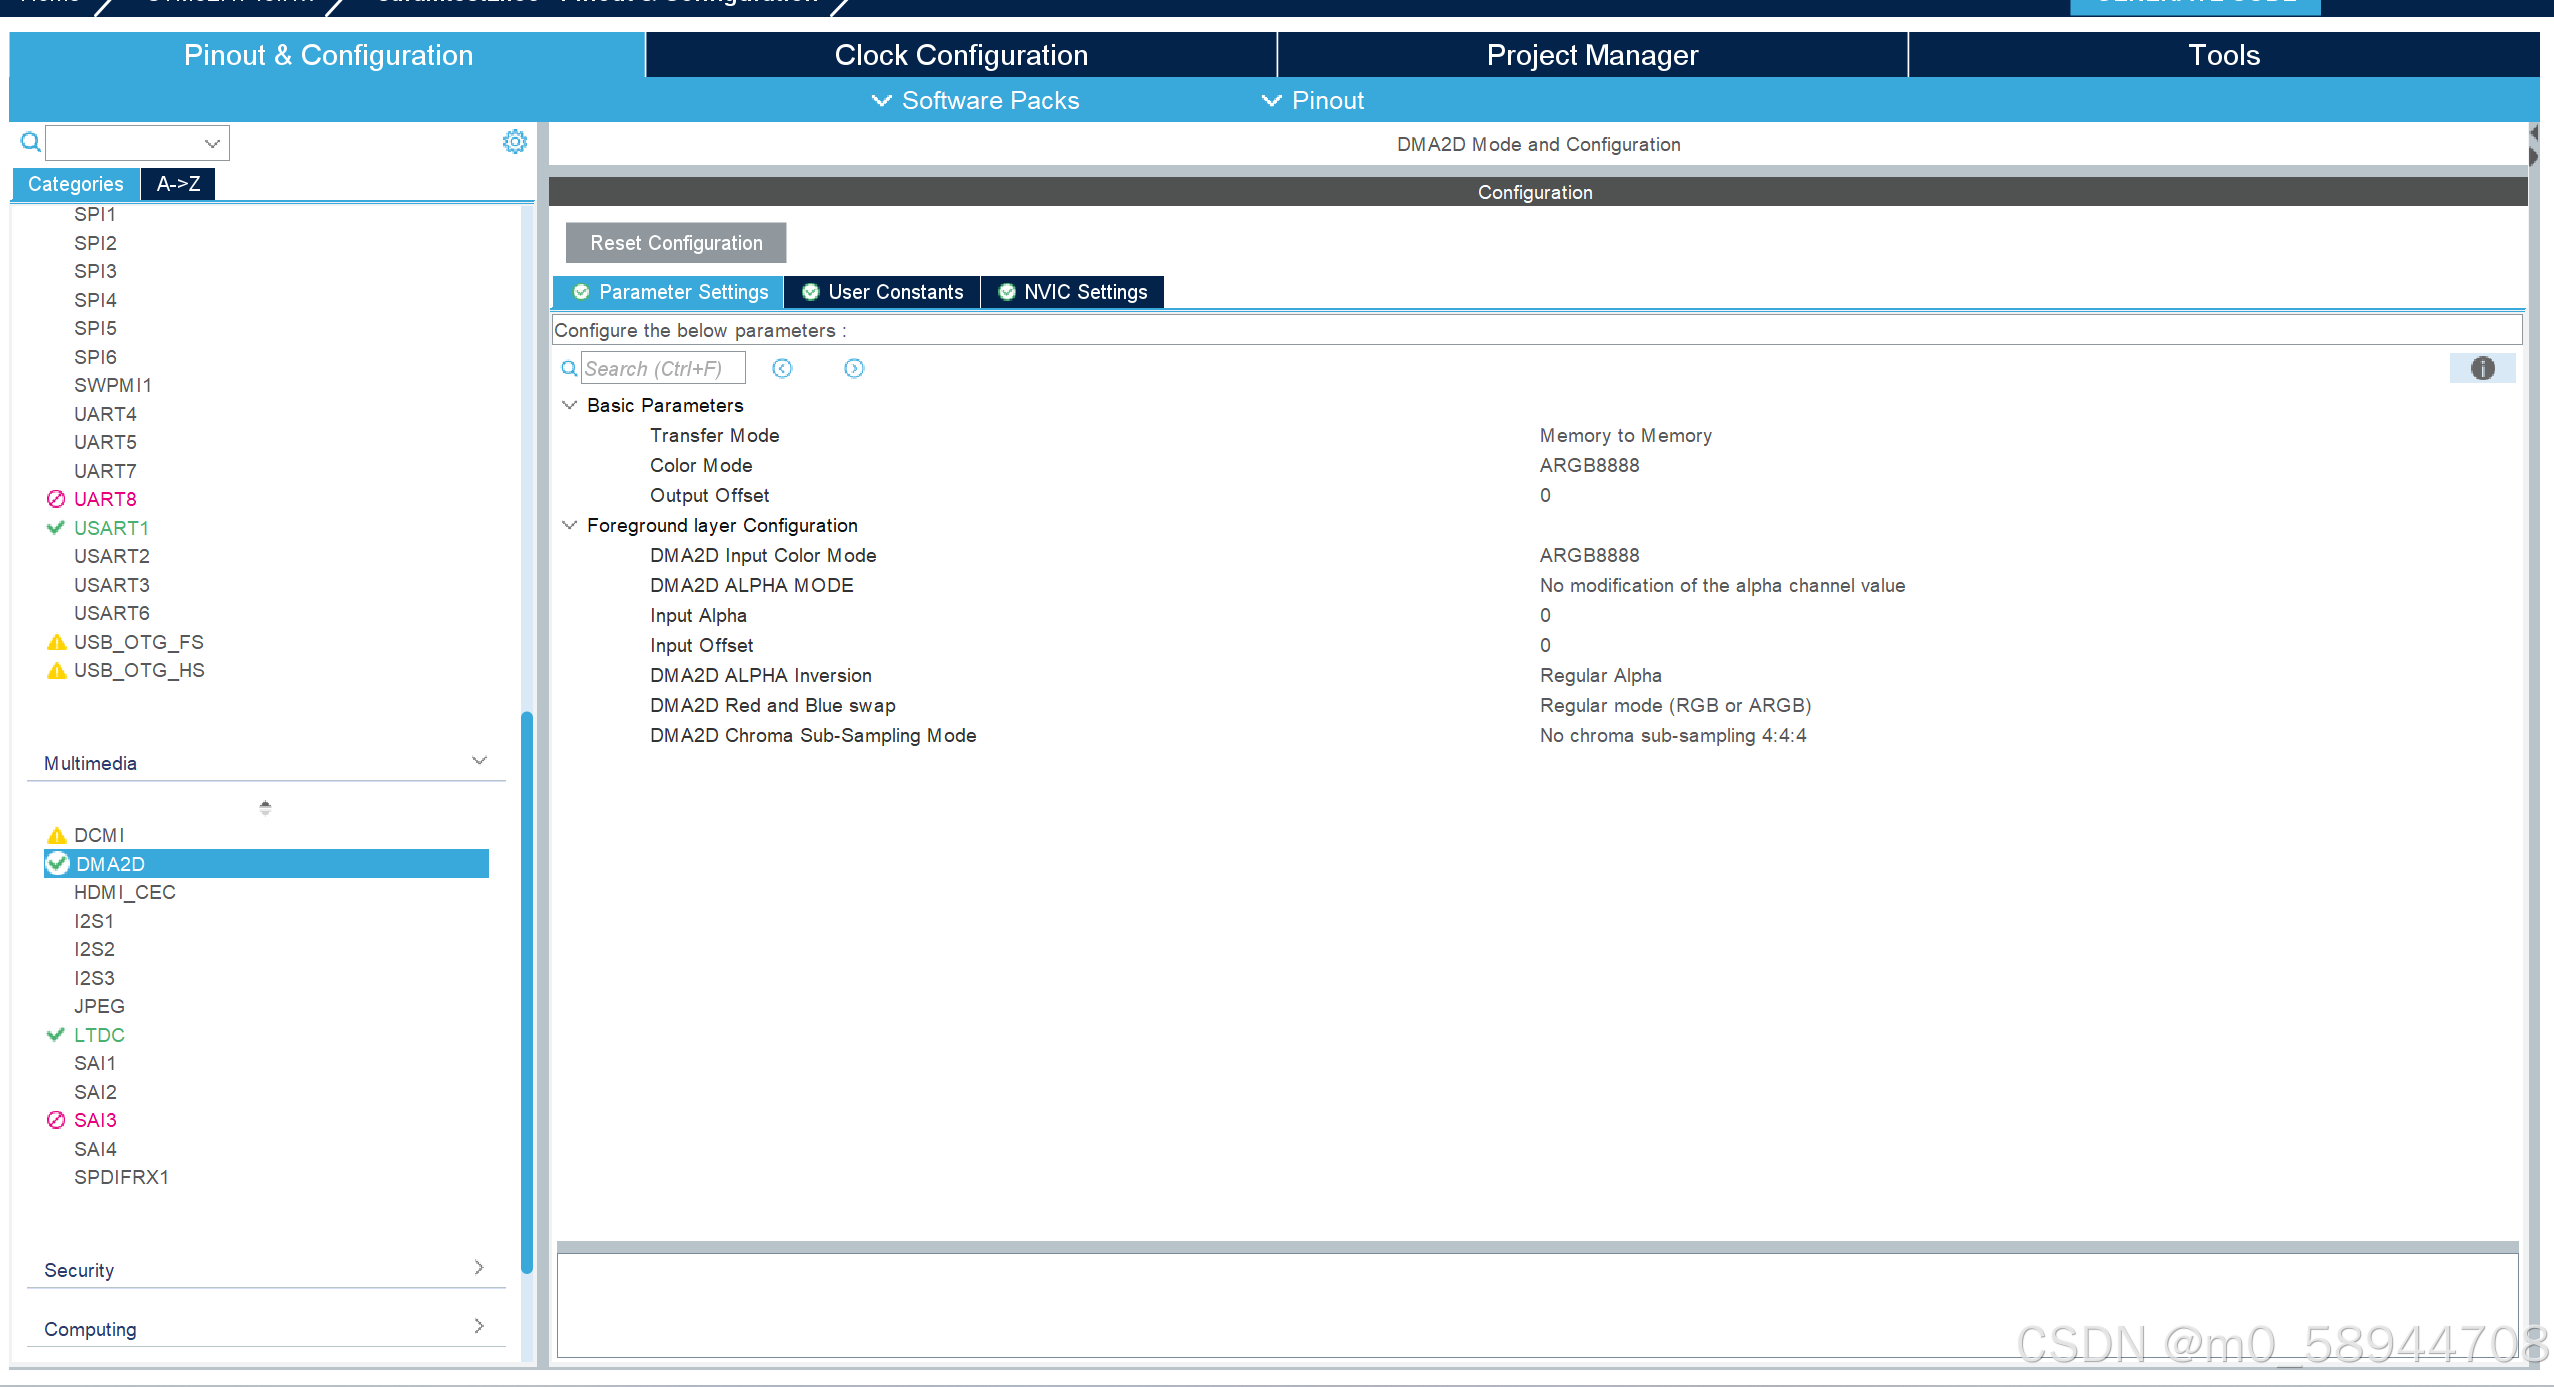Image resolution: width=2554 pixels, height=1387 pixels.
Task: Click the DCMI warning triangle icon
Action: [x=56, y=835]
